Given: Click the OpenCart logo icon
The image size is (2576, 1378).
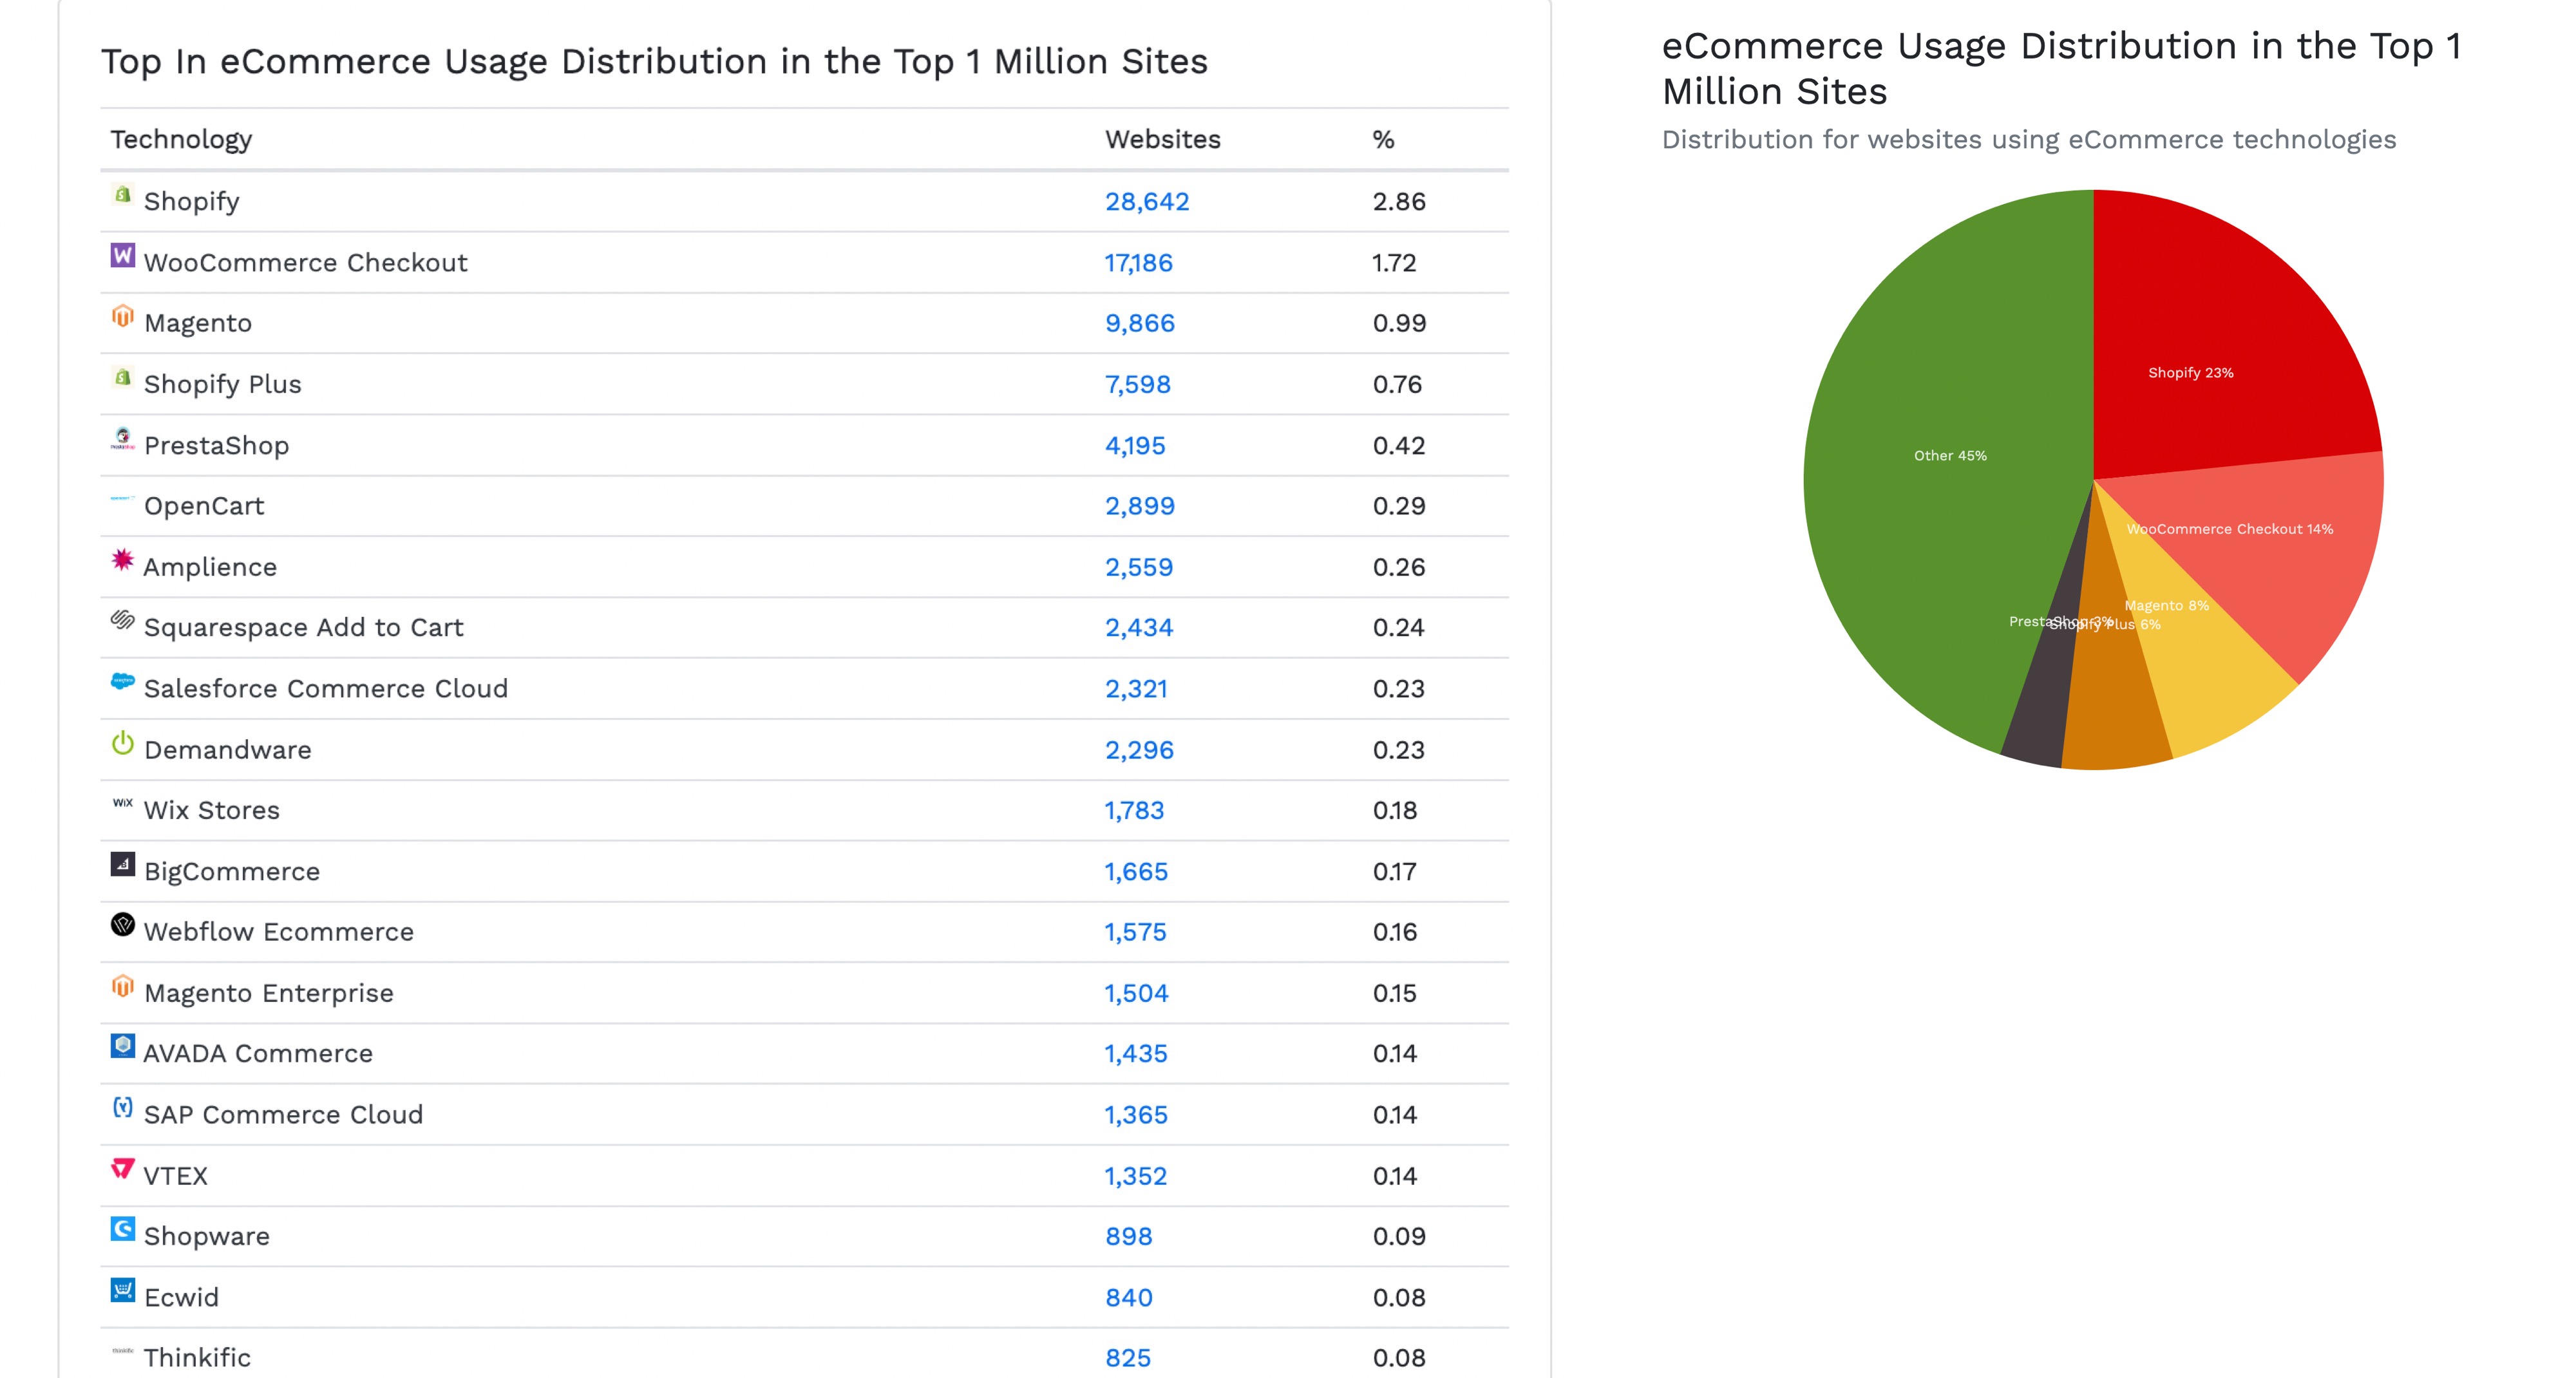Looking at the screenshot, I should [122, 498].
